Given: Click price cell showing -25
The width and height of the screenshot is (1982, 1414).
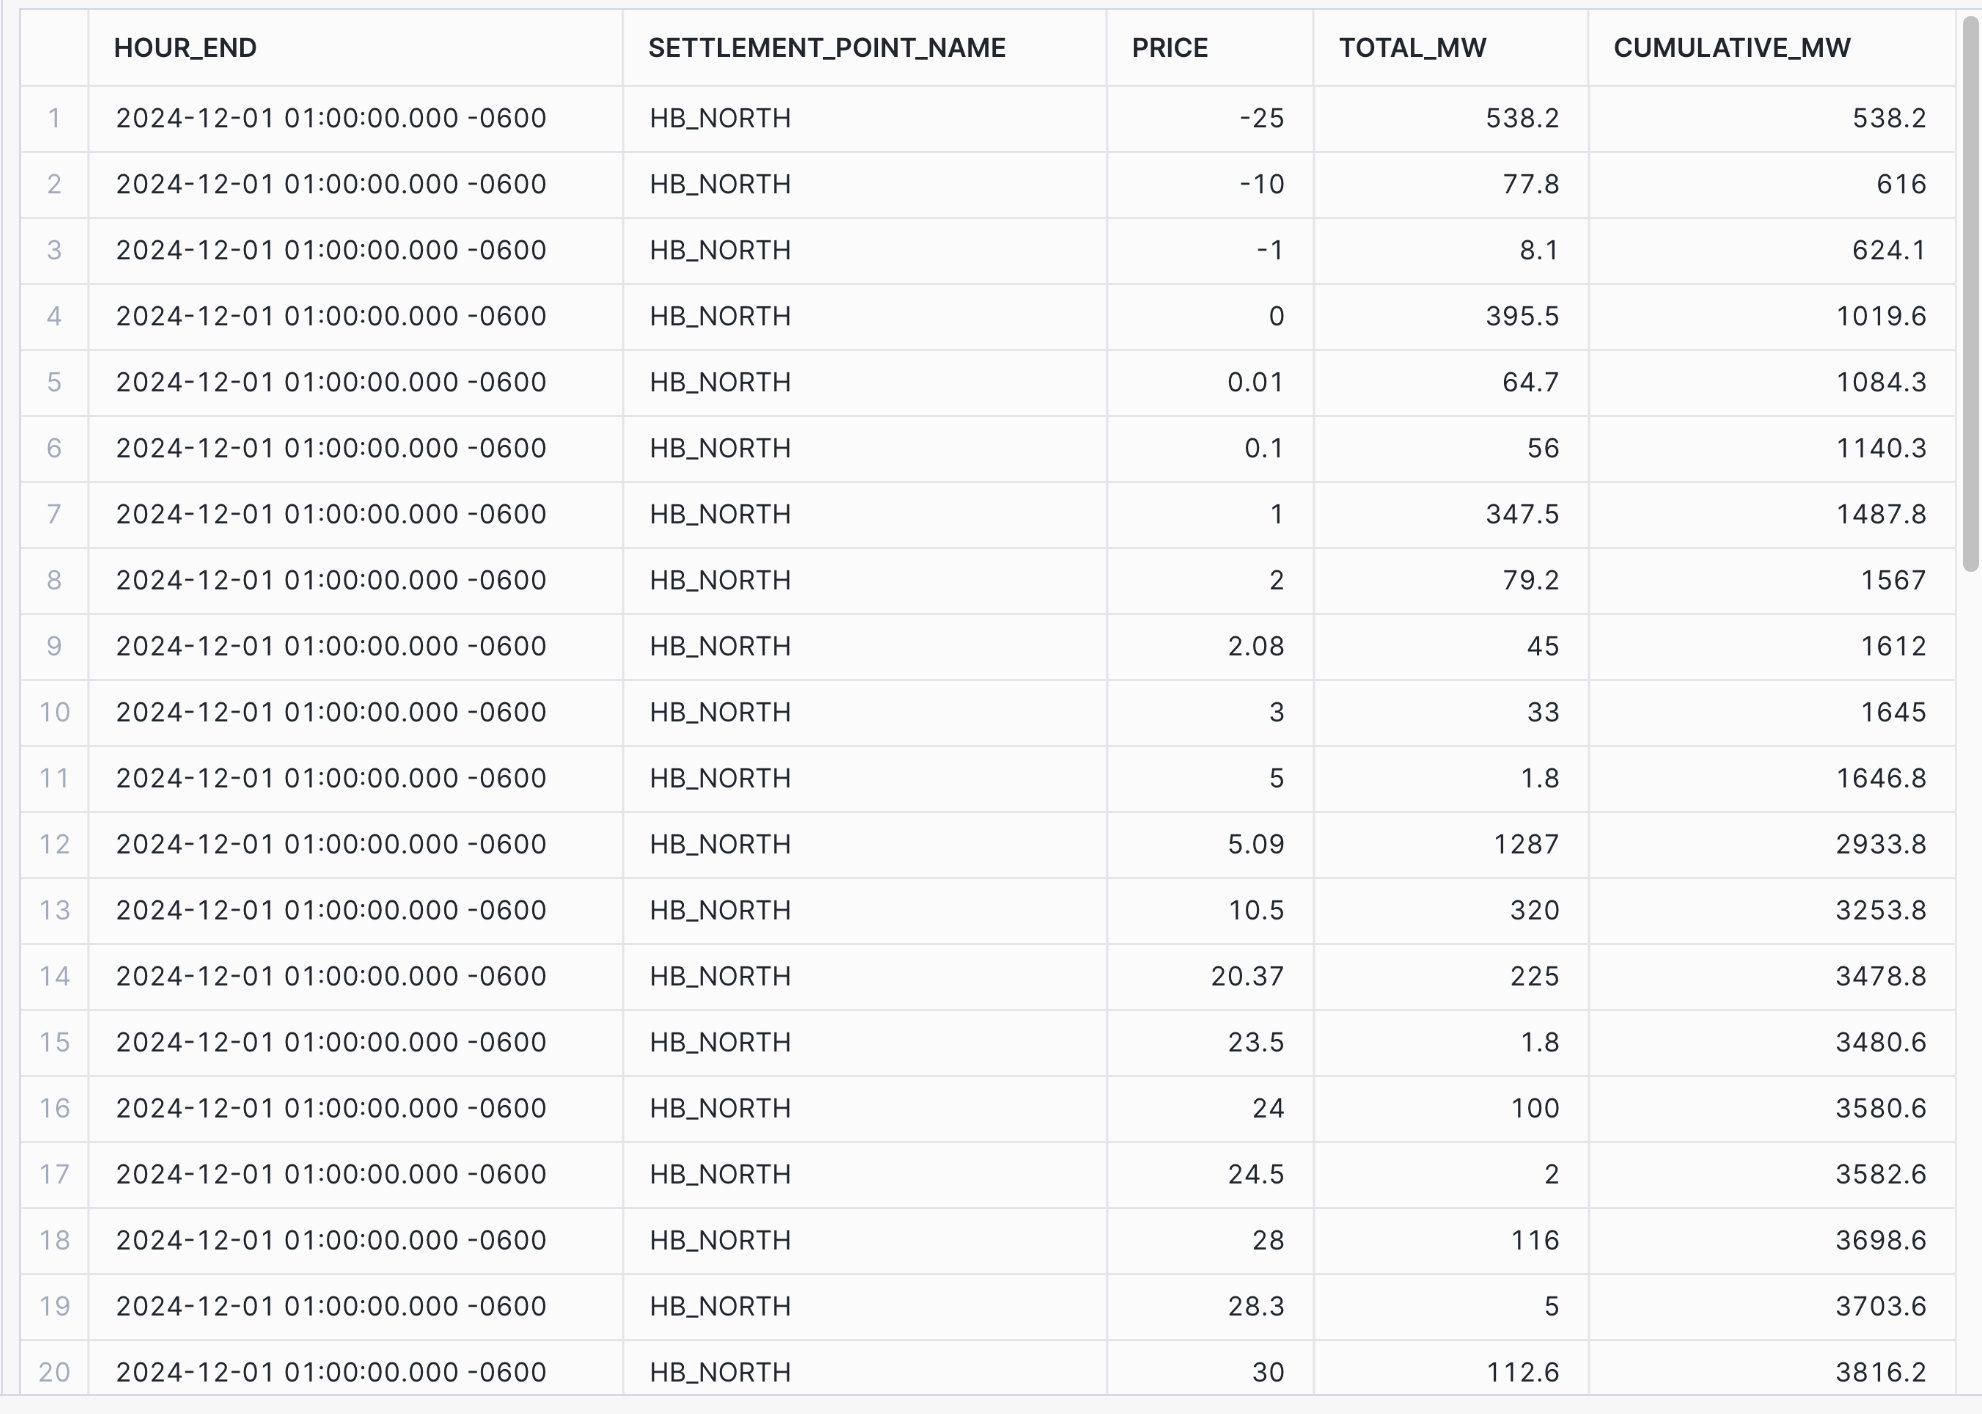Looking at the screenshot, I should click(1260, 118).
